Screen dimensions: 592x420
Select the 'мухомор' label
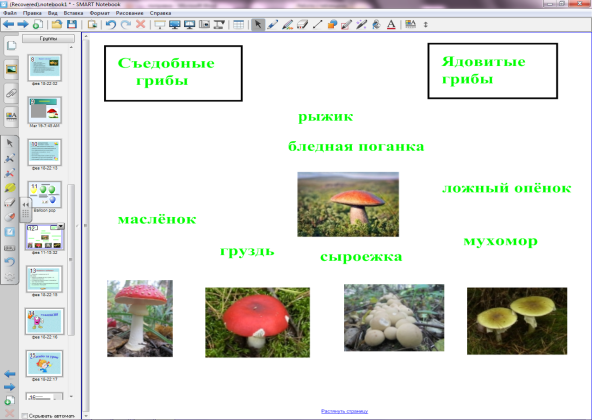(500, 241)
